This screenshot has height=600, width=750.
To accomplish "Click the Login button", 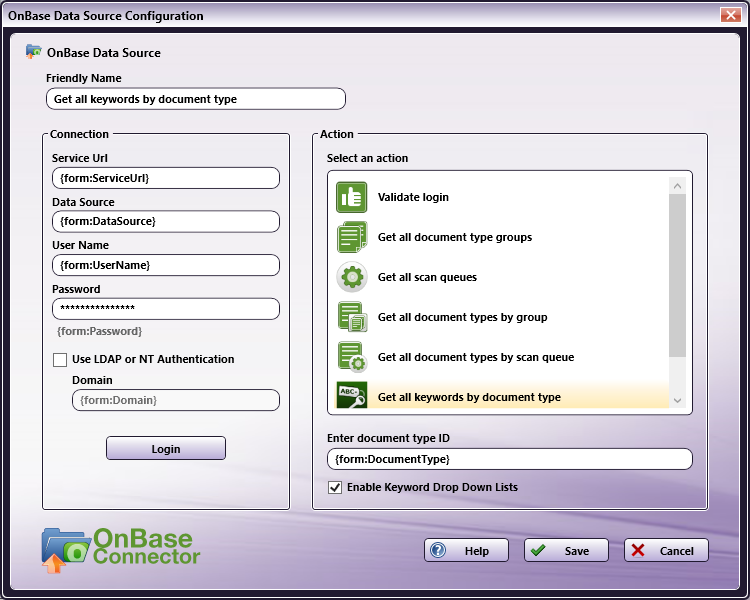I will [x=165, y=448].
